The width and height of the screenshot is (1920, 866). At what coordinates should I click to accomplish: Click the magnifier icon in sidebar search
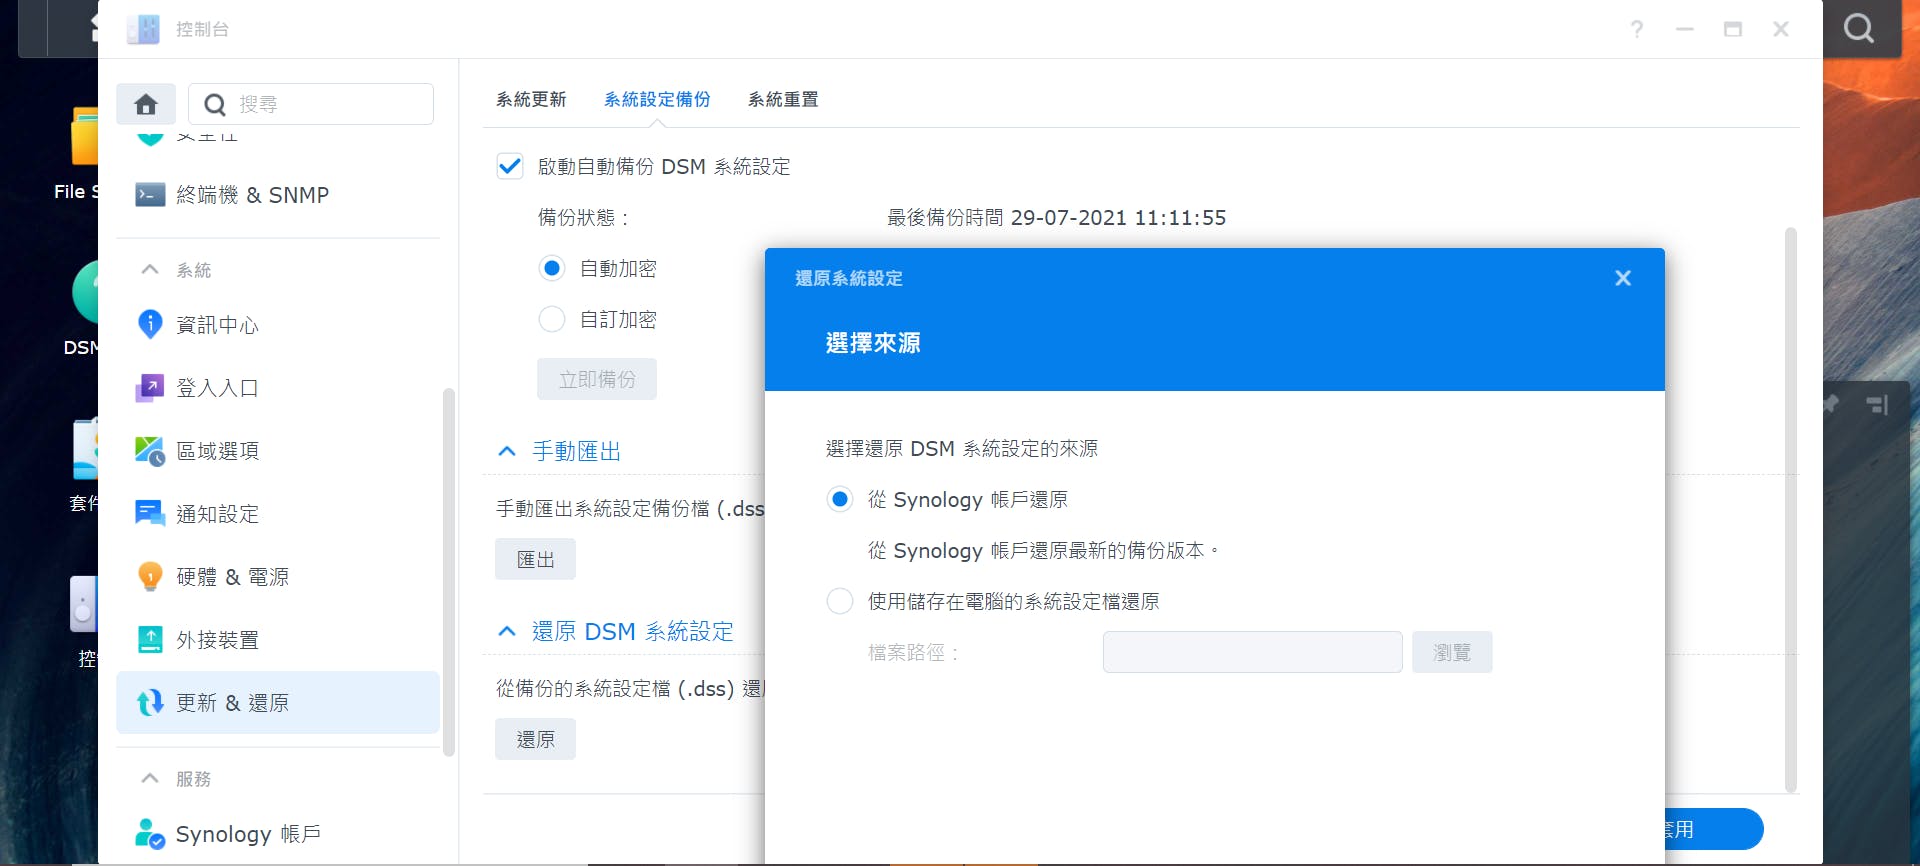pyautogui.click(x=214, y=104)
